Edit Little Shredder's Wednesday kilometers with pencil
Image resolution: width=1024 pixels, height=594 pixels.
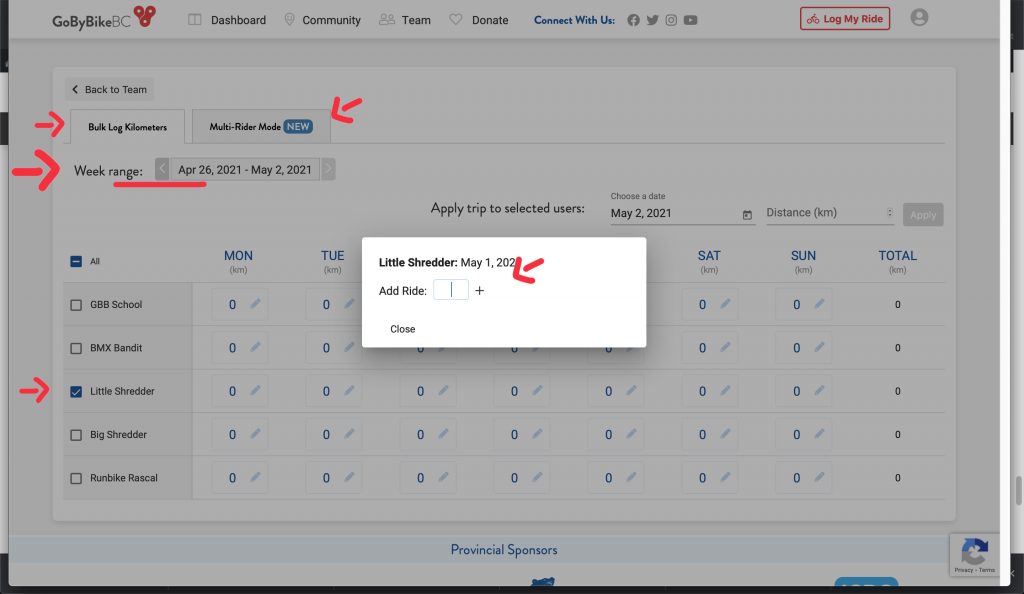(443, 390)
